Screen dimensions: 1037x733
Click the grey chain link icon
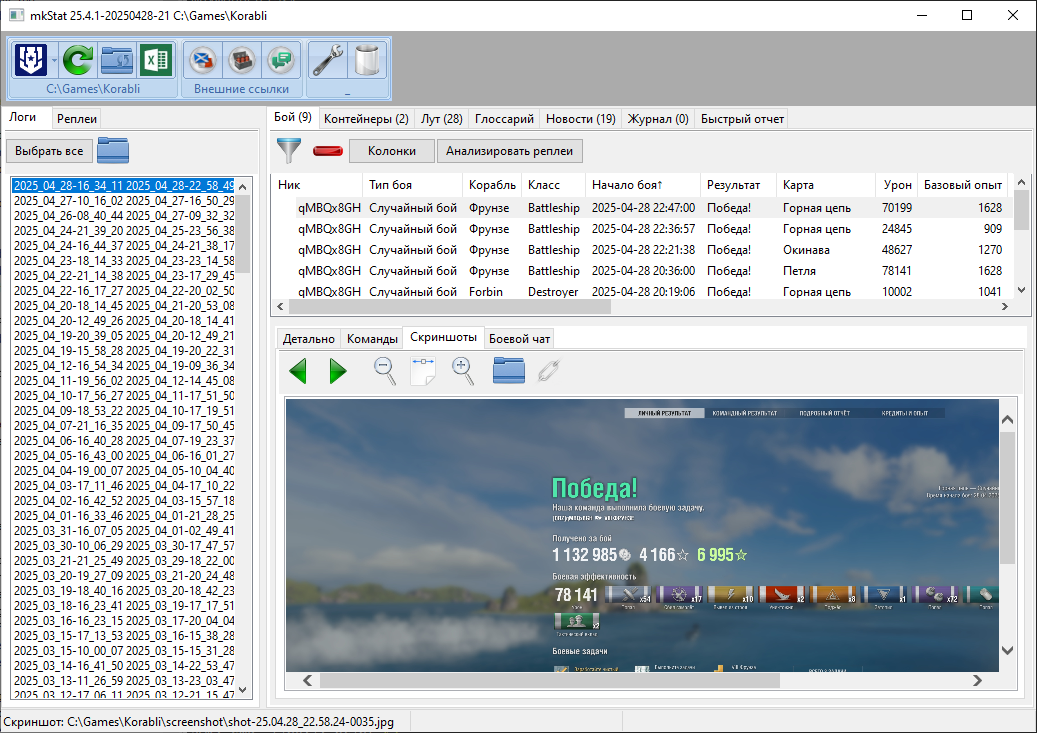548,370
